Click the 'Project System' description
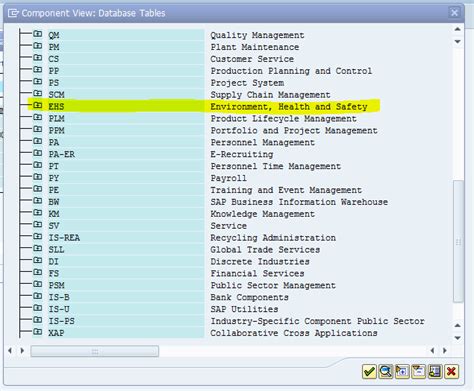 (x=247, y=83)
